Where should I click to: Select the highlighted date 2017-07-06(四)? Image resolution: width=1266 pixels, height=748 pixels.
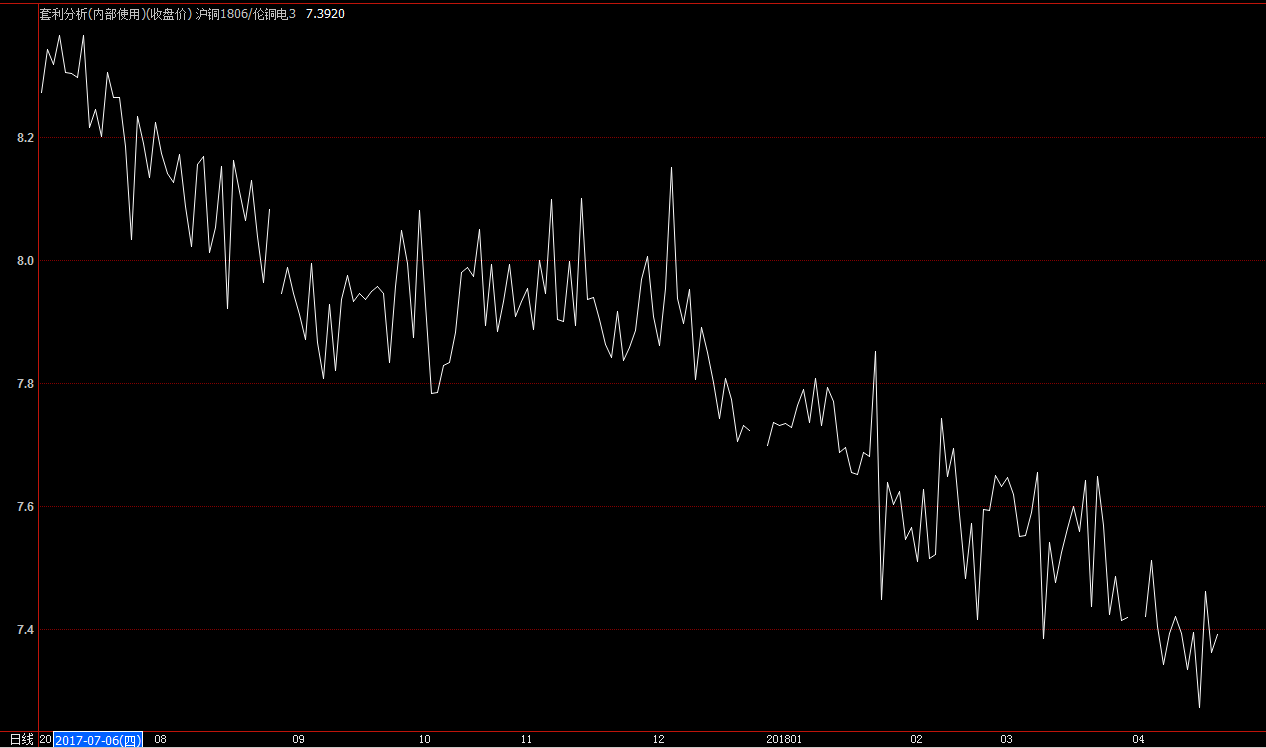[98, 740]
